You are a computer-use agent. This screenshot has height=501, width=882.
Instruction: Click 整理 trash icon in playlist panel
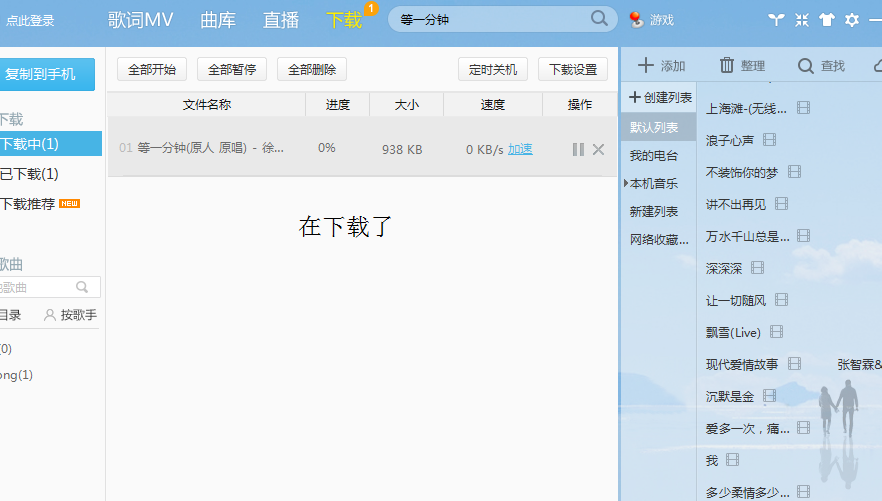(x=727, y=65)
